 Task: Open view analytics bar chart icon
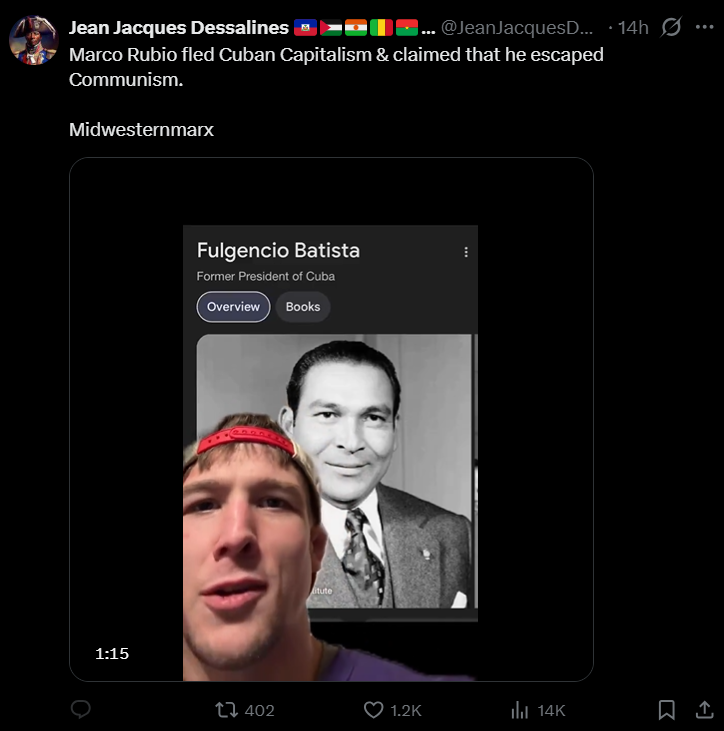pos(520,710)
